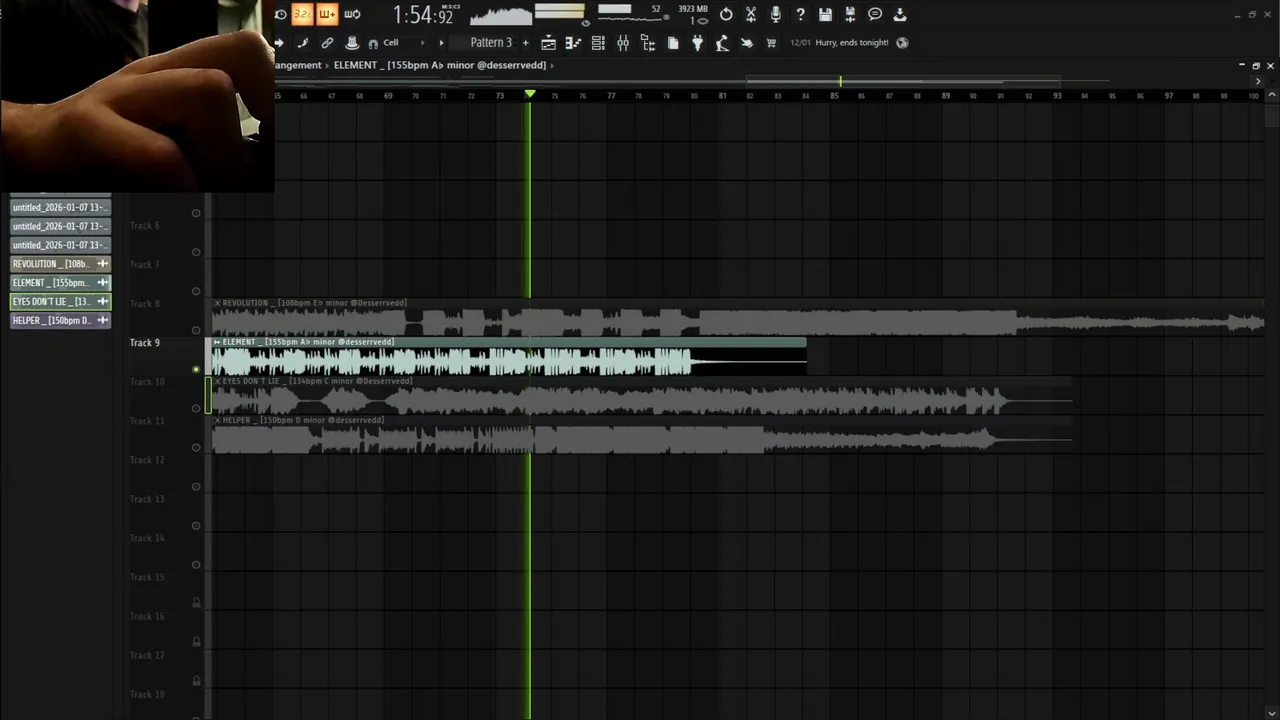Open the content shop cart icon

click(x=771, y=43)
